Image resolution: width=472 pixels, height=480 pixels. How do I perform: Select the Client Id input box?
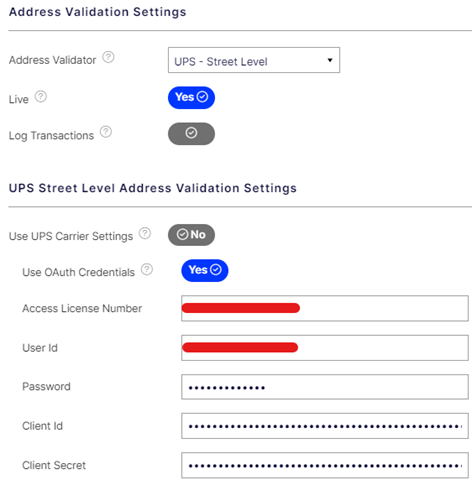pos(325,426)
